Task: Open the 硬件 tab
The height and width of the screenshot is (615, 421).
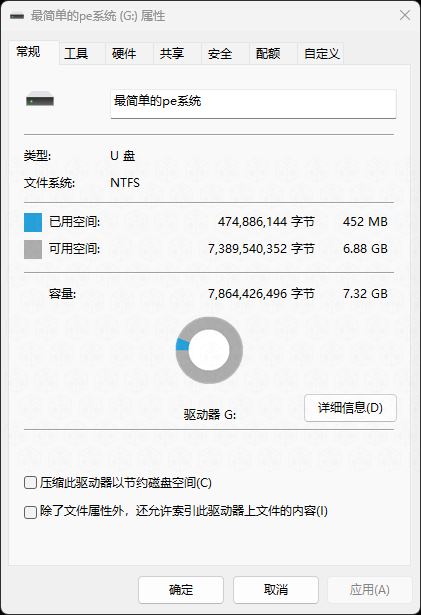Action: pos(124,53)
